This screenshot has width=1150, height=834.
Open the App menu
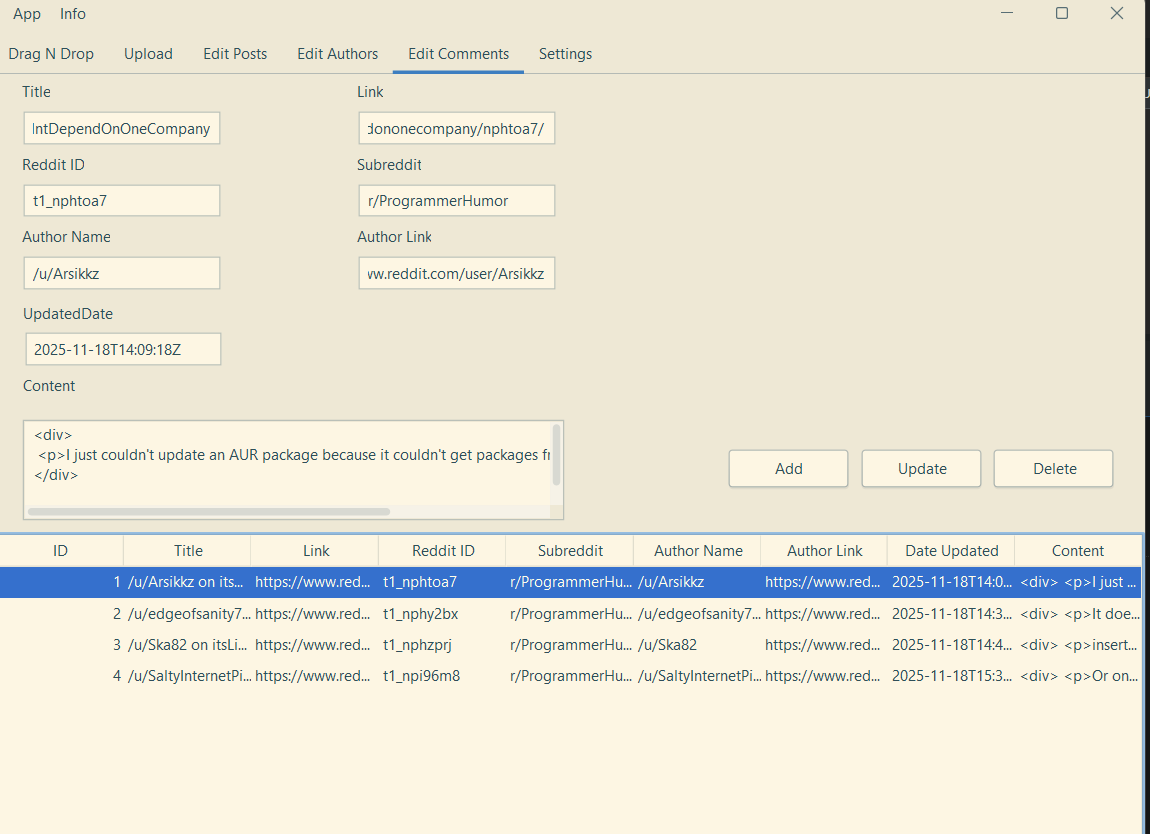point(27,14)
